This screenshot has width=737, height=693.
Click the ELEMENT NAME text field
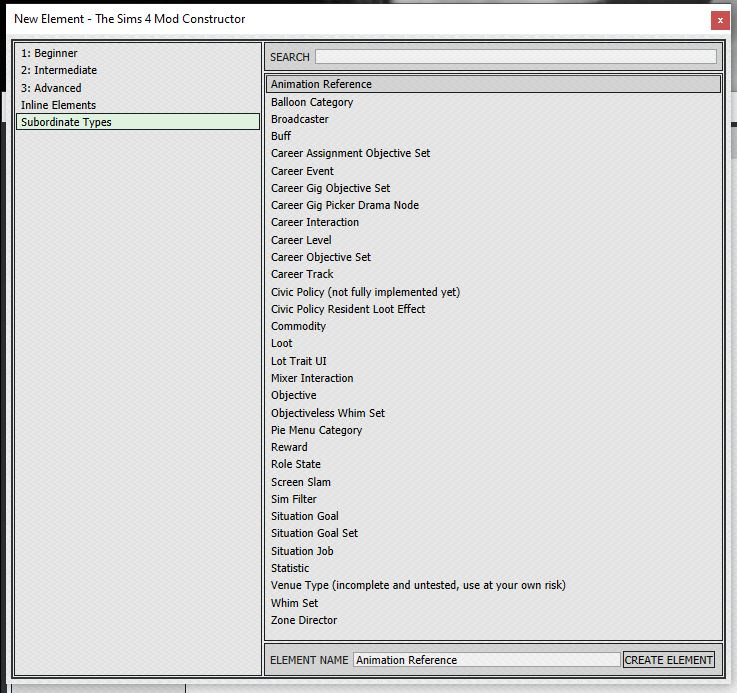pyautogui.click(x=486, y=660)
